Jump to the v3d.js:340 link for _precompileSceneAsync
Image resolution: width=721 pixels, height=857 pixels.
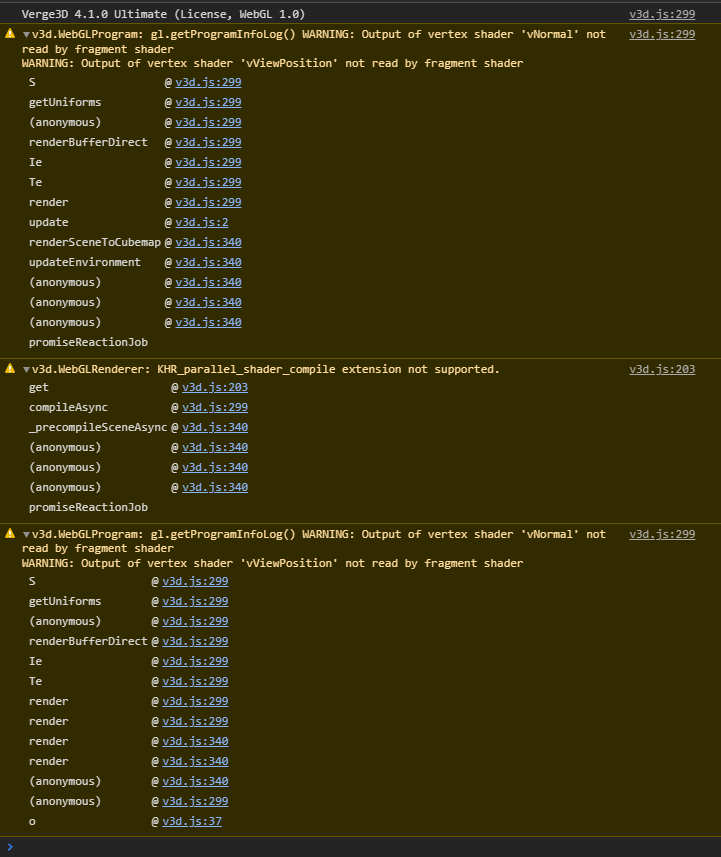[215, 427]
